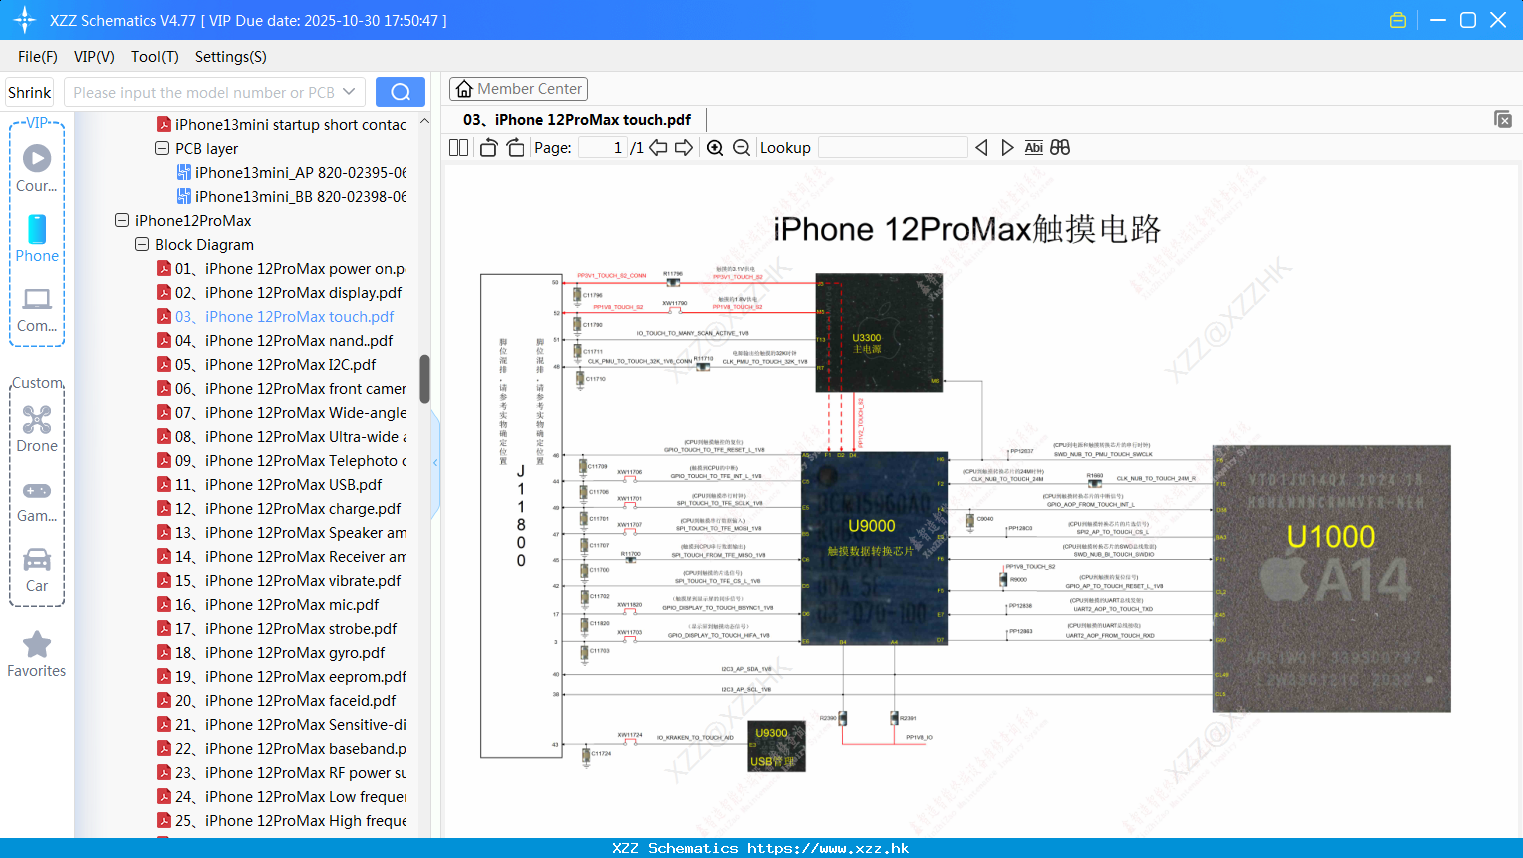1523x858 pixels.
Task: Click the Lookup text field
Action: coord(892,147)
